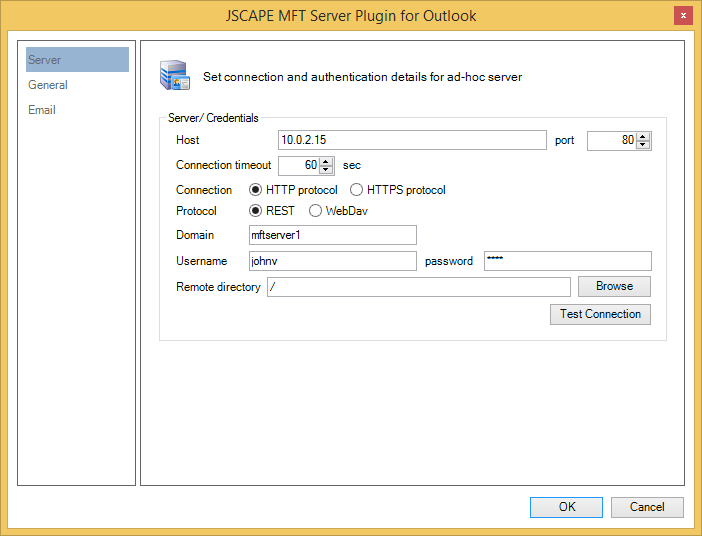Click the port number field
This screenshot has height=536, width=702.
pos(612,141)
